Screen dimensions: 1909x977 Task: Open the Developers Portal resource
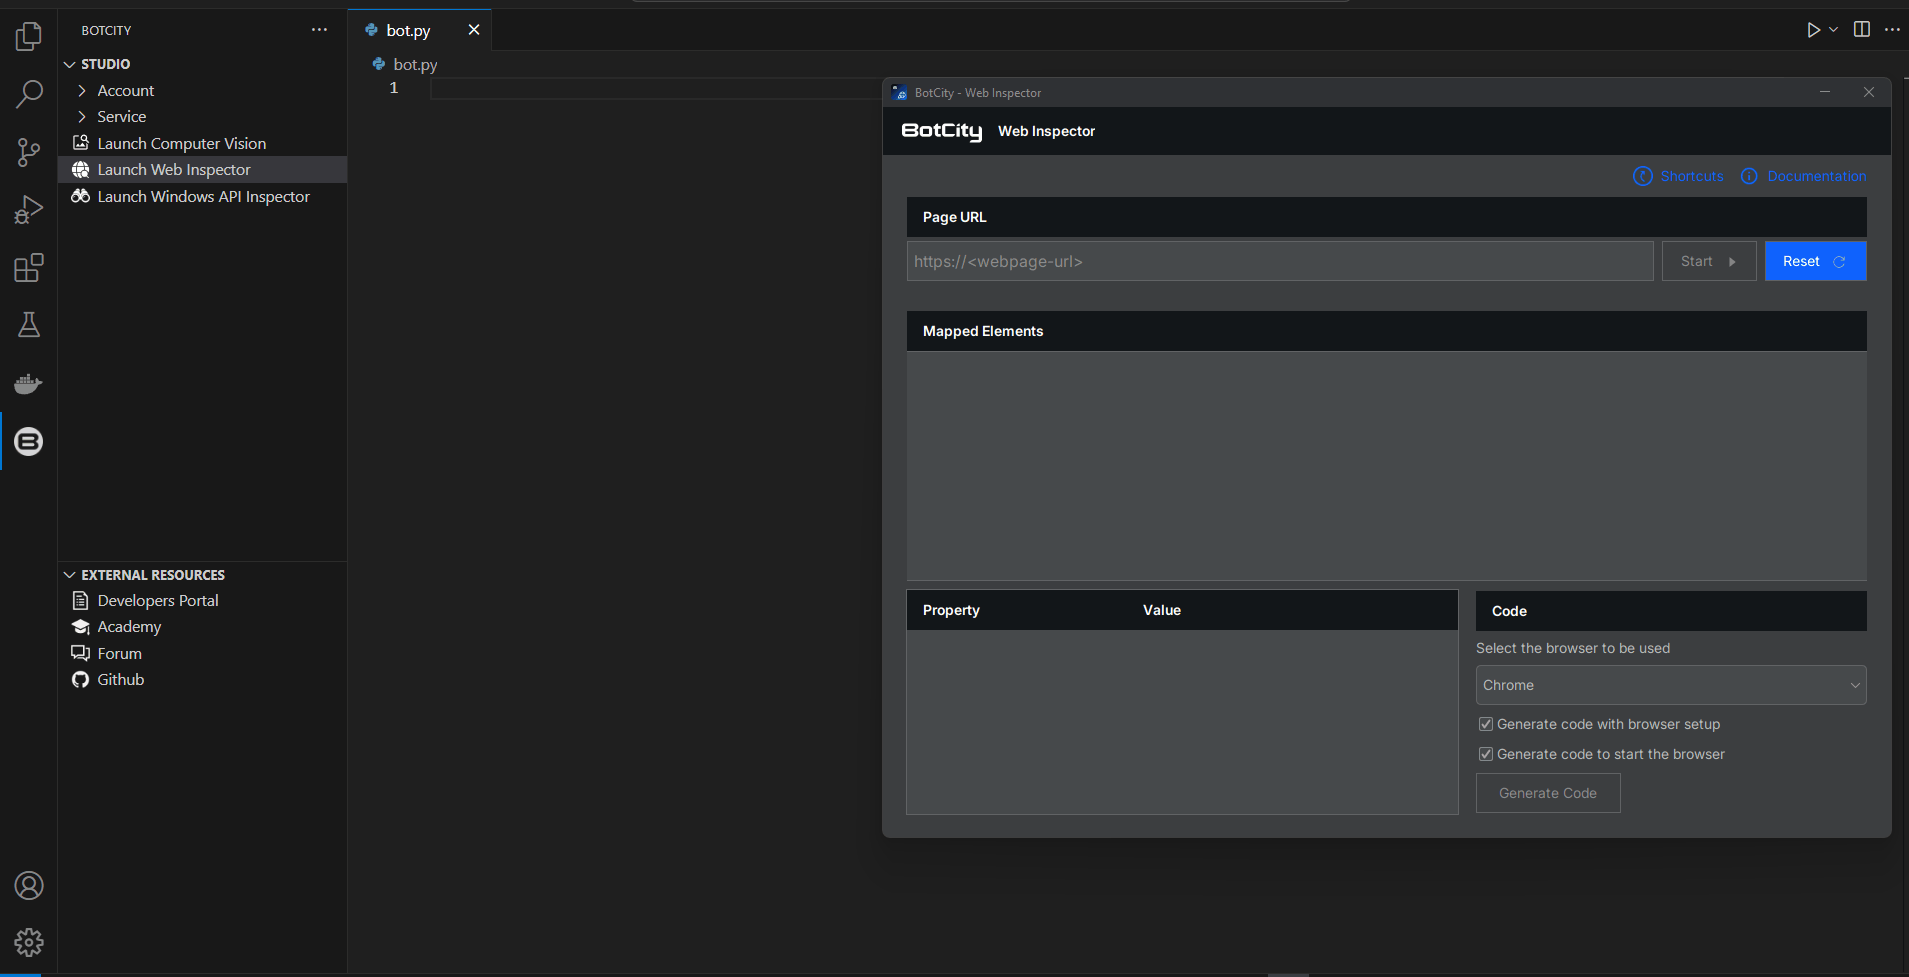pos(158,601)
